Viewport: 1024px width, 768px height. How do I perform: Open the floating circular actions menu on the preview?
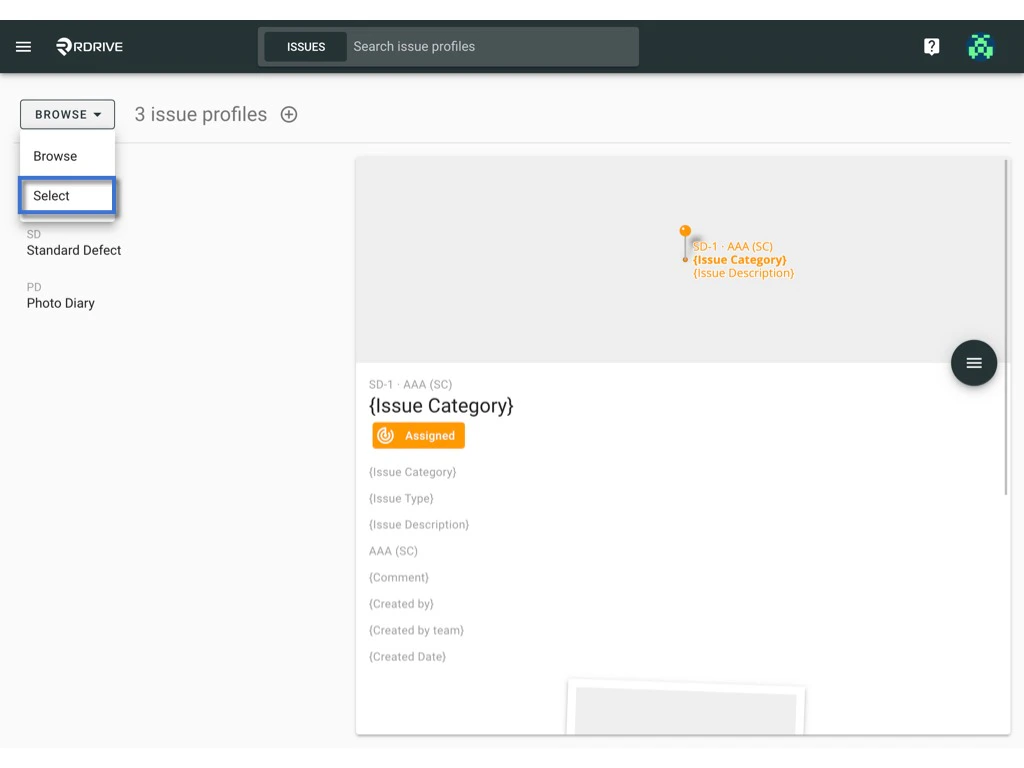click(973, 362)
